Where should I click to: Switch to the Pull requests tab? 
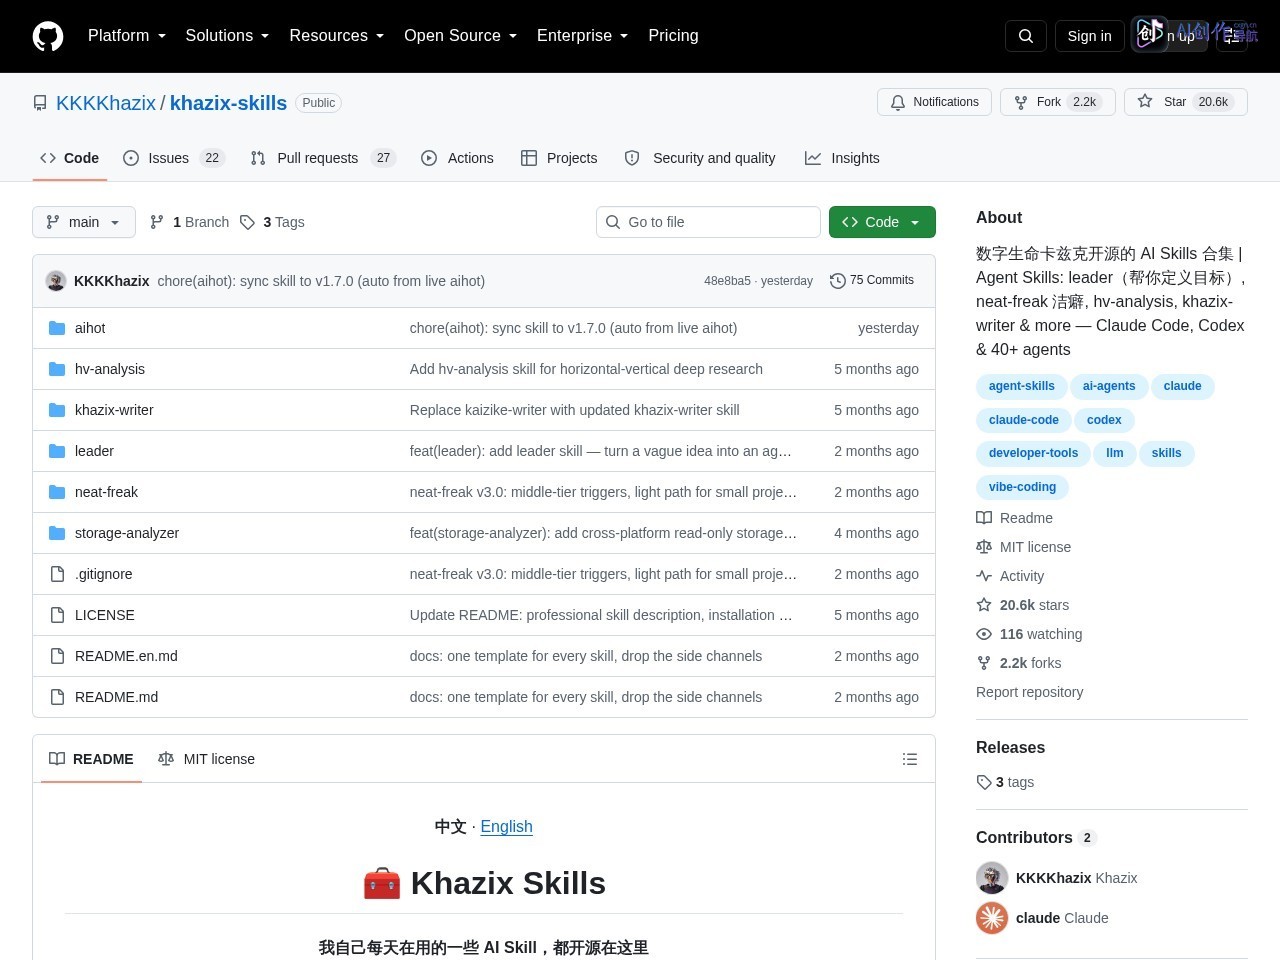(x=323, y=158)
